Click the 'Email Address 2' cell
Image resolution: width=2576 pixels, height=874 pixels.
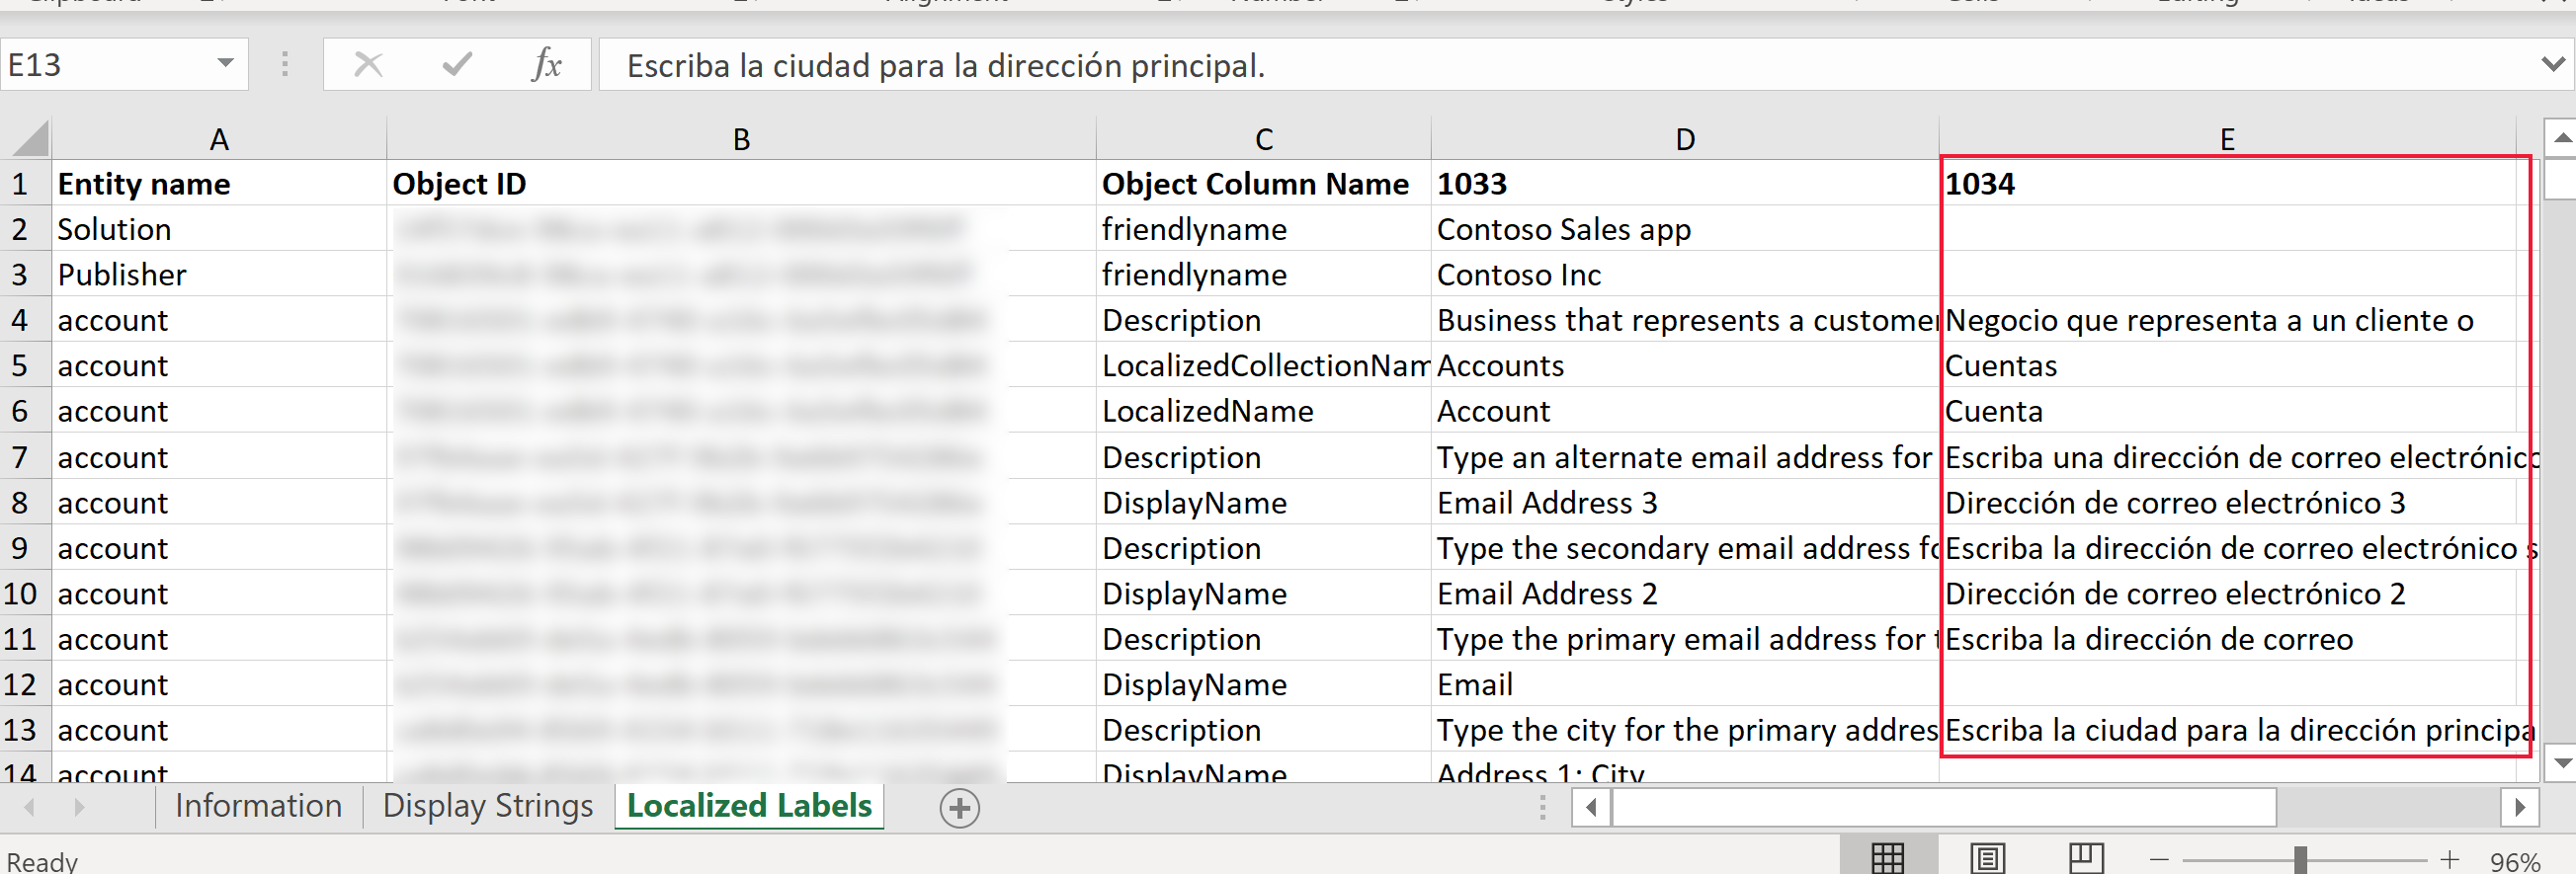[1685, 593]
